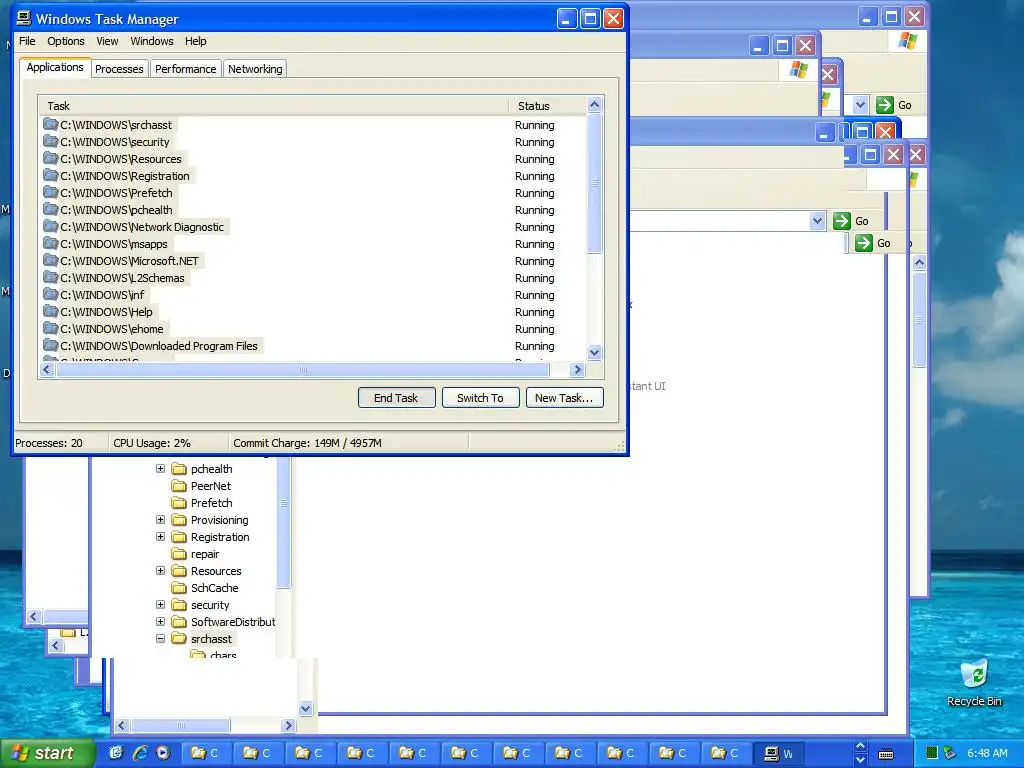Click folder icon beside C:\WINDOWS\Registration task
Viewport: 1024px width, 768px height.
[50, 175]
